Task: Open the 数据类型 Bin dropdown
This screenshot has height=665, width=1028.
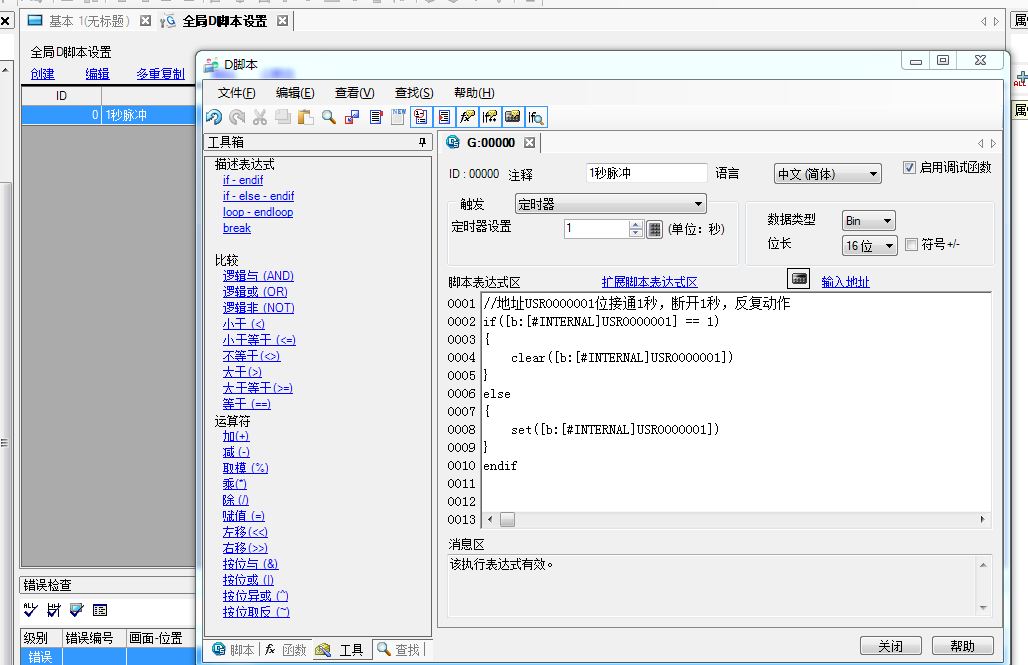Action: 868,221
